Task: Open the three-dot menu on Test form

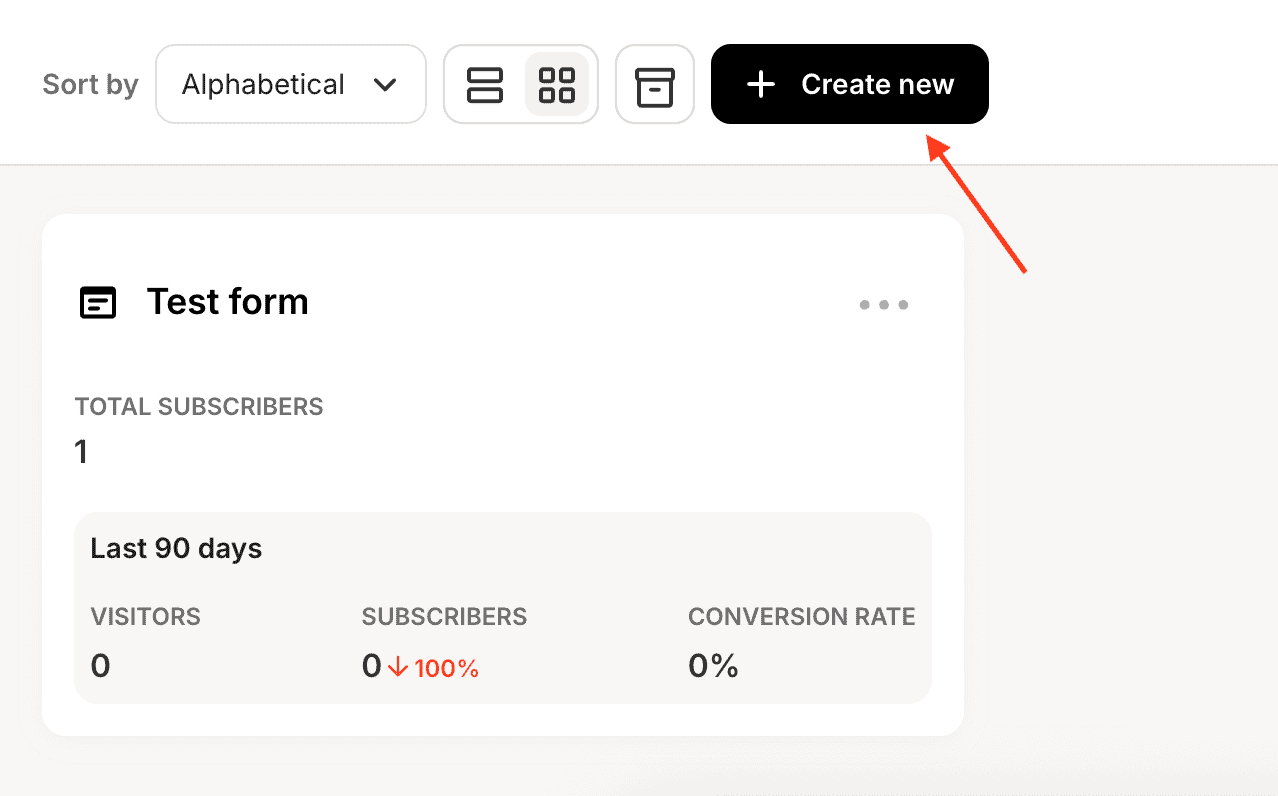Action: point(884,305)
